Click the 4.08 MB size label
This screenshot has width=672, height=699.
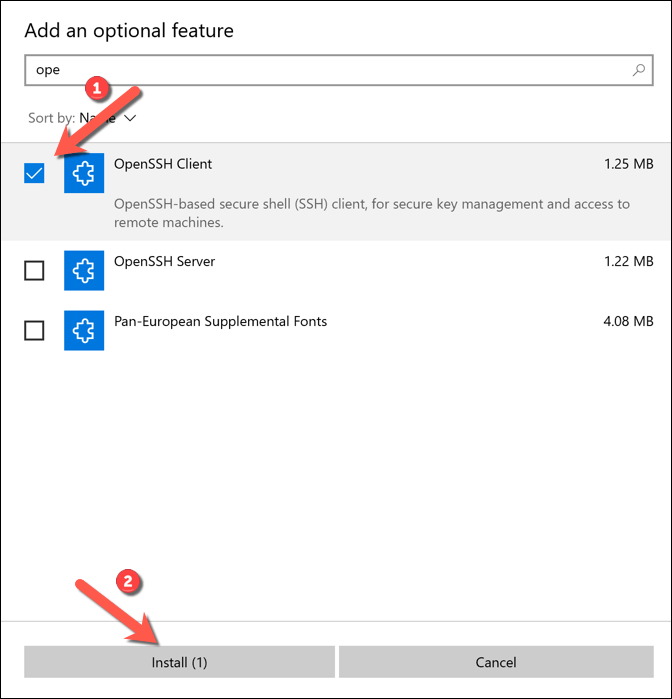coord(629,322)
